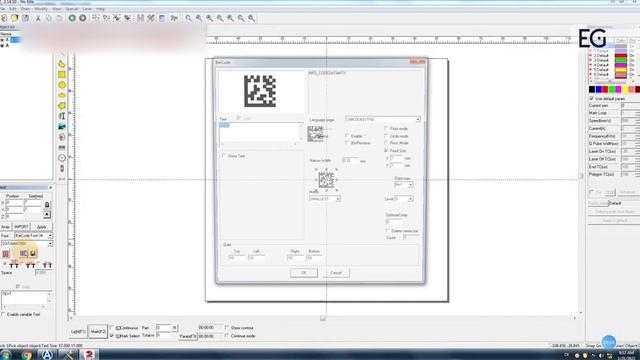Select the Text drawing tool
Screen dimensions: 640x360
point(62,116)
